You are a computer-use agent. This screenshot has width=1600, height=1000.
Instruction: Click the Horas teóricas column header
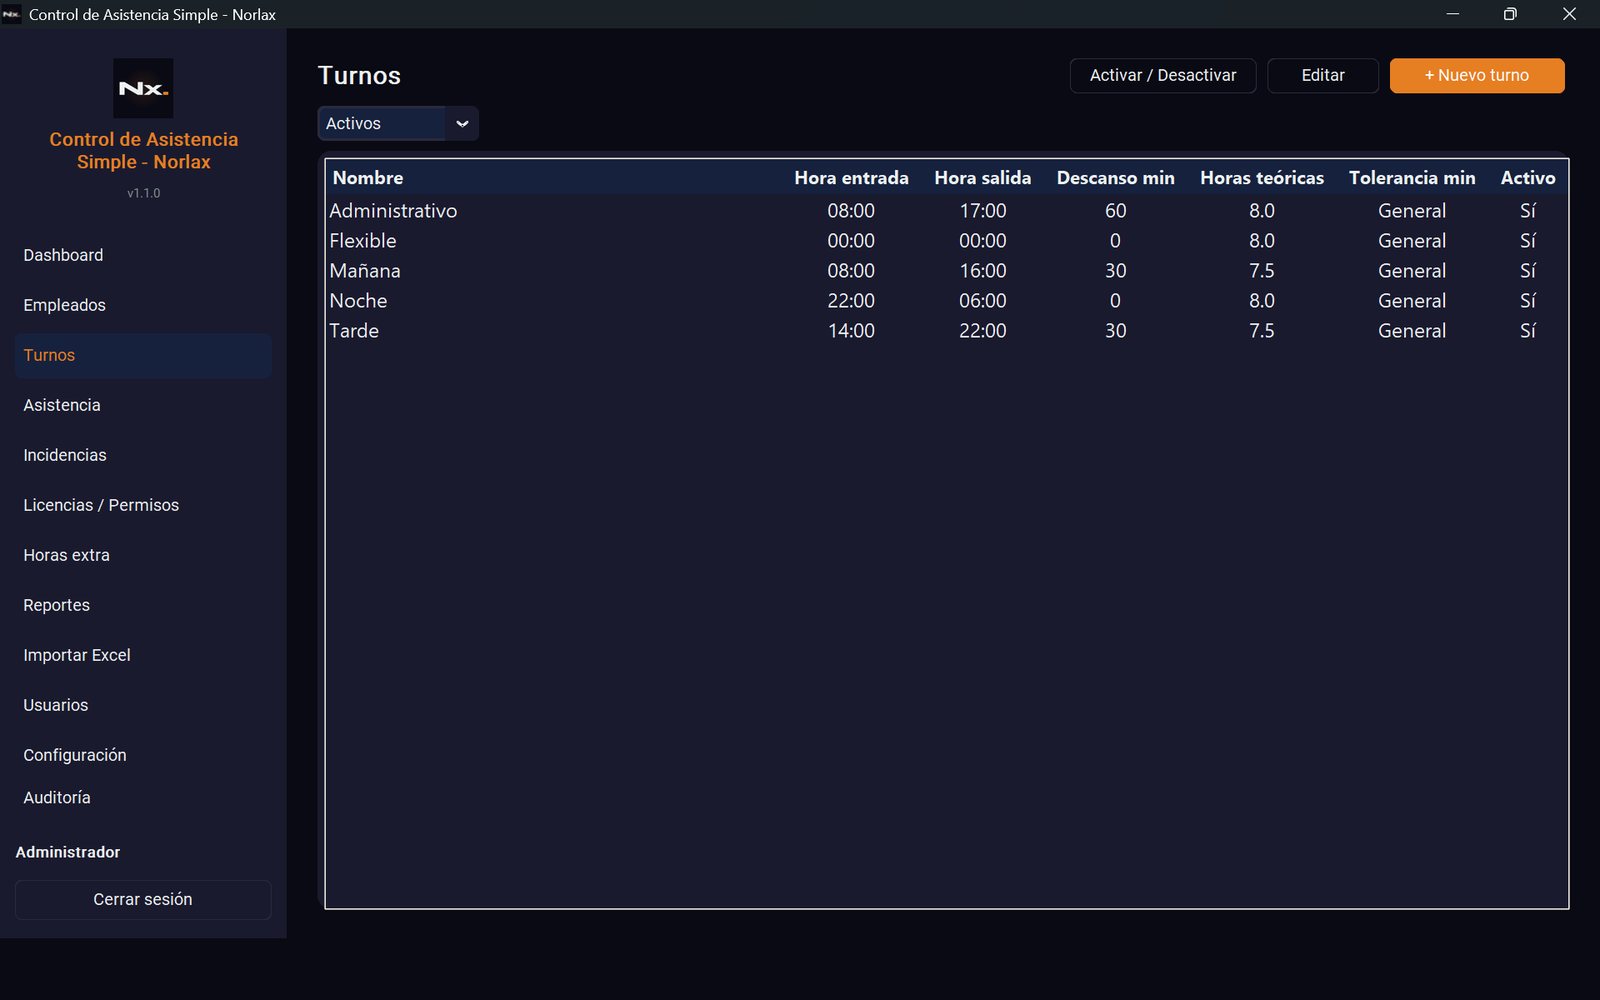coord(1262,177)
